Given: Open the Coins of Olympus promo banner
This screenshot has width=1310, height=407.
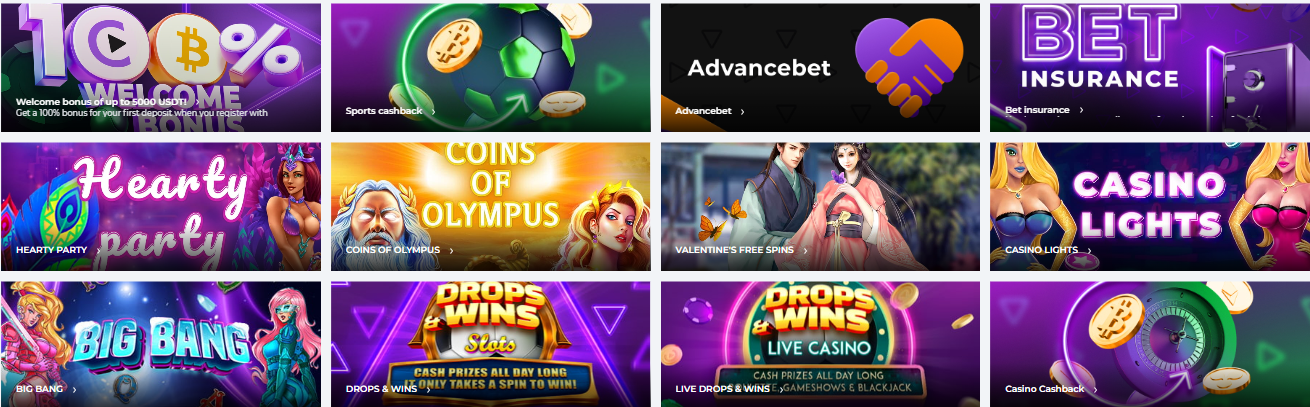Looking at the screenshot, I should pos(490,207).
